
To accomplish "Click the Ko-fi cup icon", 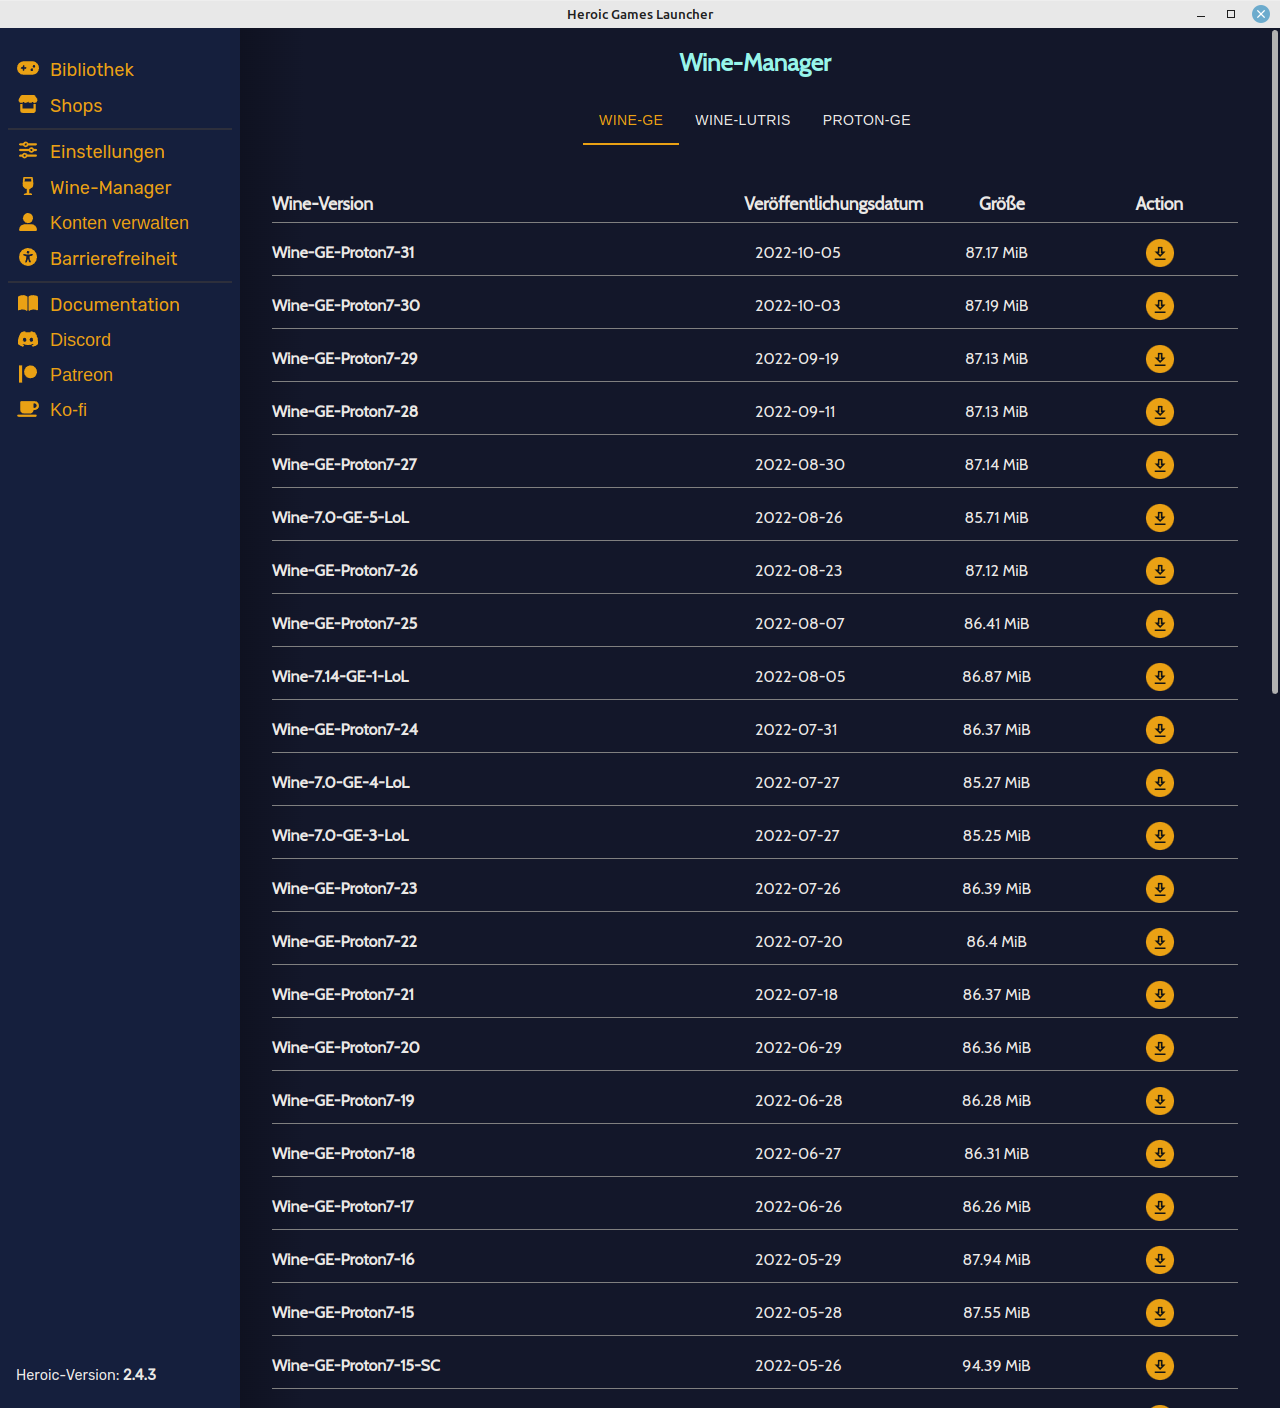I will [28, 409].
